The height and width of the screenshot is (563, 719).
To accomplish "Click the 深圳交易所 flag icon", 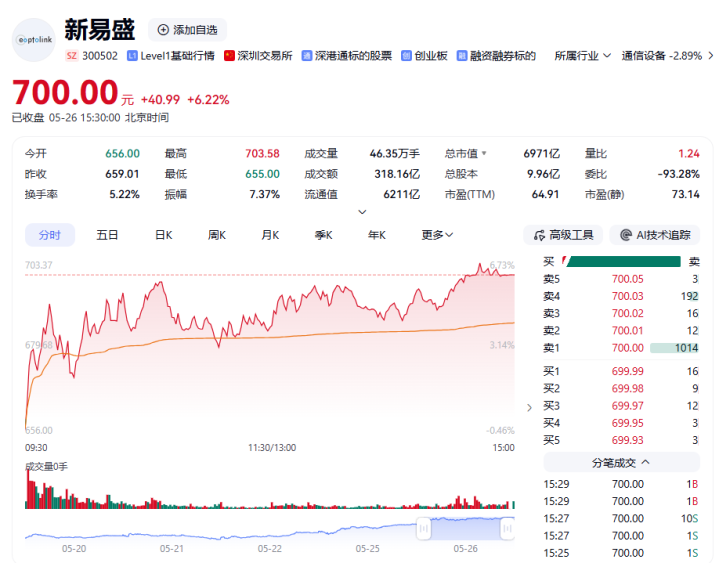I will 229,56.
